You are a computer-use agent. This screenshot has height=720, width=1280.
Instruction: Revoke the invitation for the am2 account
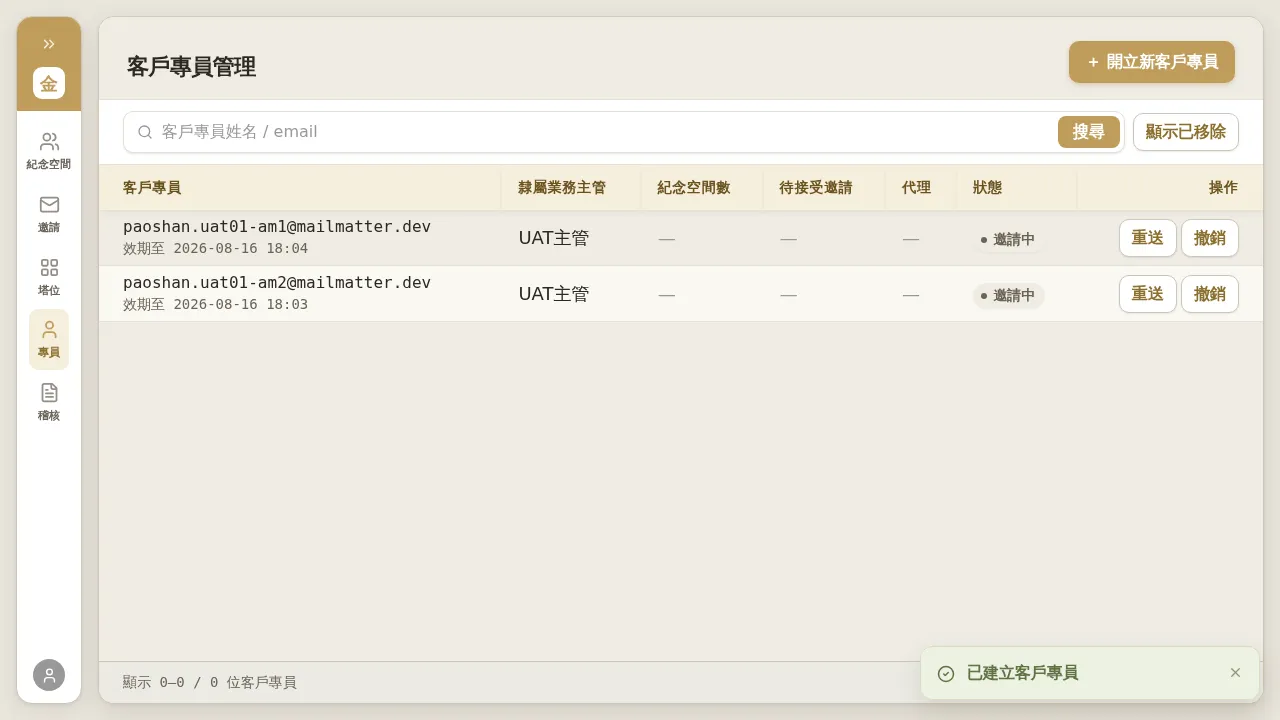pos(1210,294)
